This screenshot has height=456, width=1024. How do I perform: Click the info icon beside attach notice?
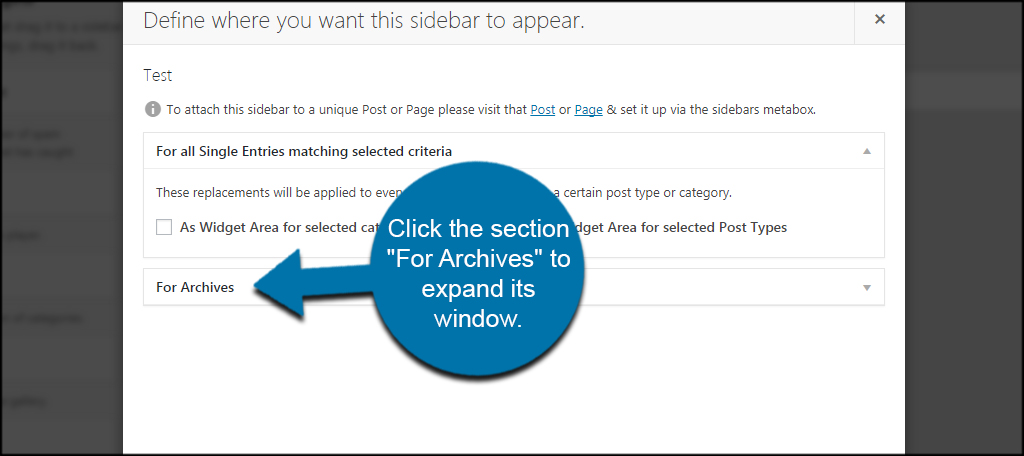click(x=152, y=109)
